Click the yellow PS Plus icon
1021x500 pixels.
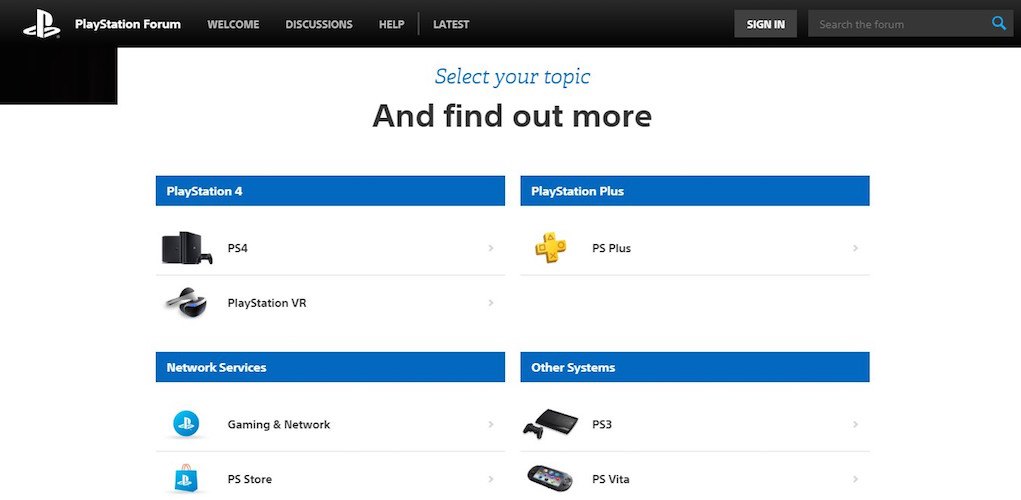[x=551, y=248]
